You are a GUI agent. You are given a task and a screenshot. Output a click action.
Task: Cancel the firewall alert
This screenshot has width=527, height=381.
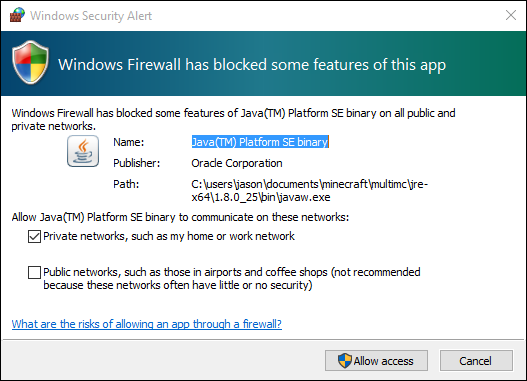[476, 361]
